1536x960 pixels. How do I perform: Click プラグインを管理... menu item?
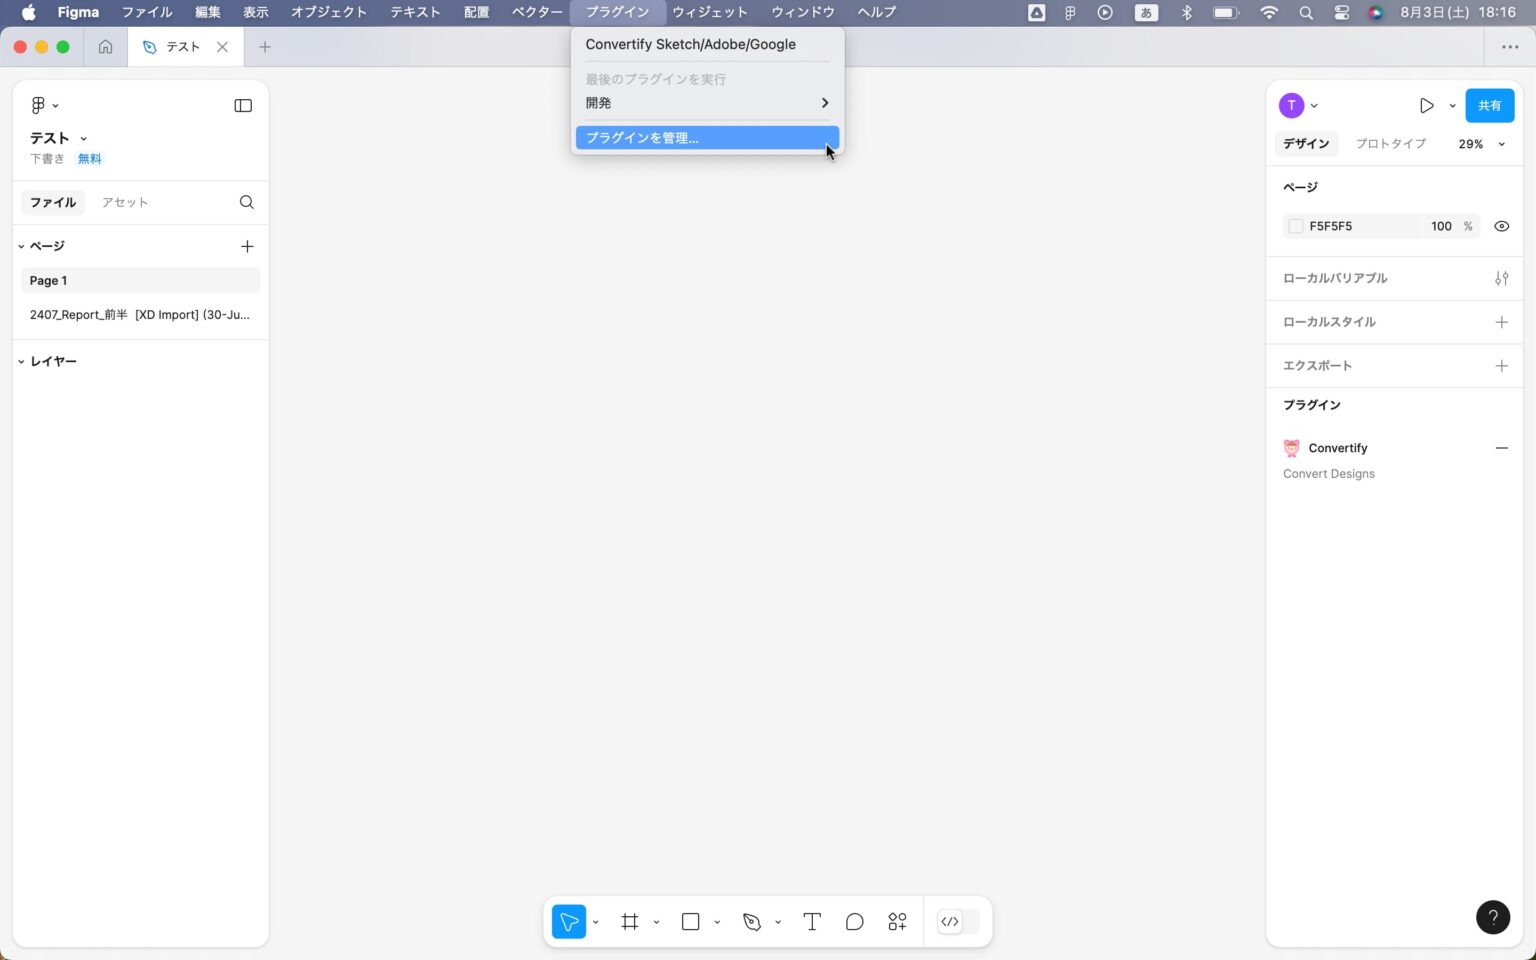coord(706,138)
